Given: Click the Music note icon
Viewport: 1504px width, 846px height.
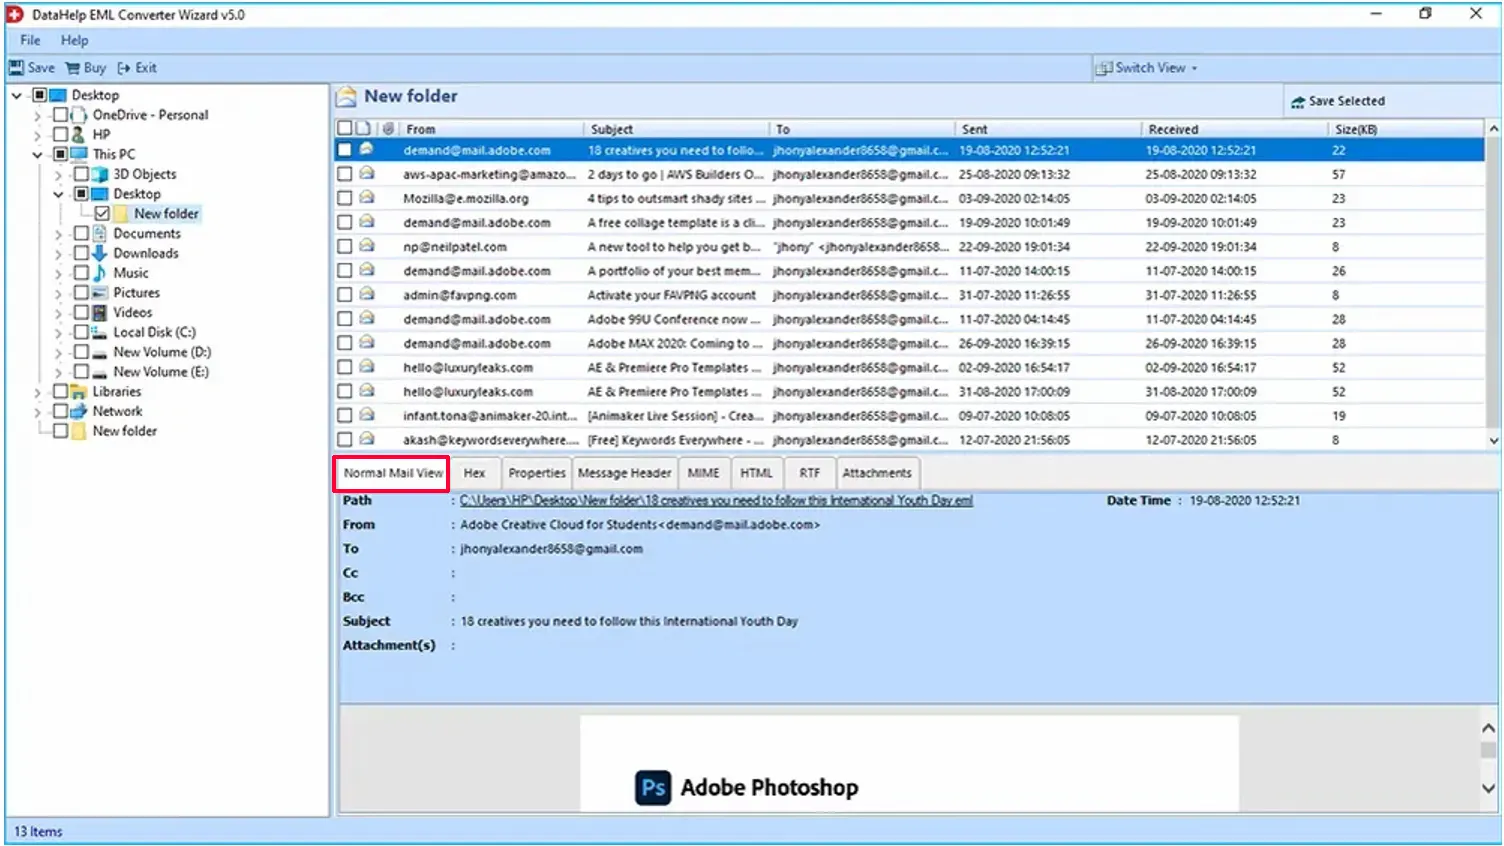Looking at the screenshot, I should [x=100, y=273].
